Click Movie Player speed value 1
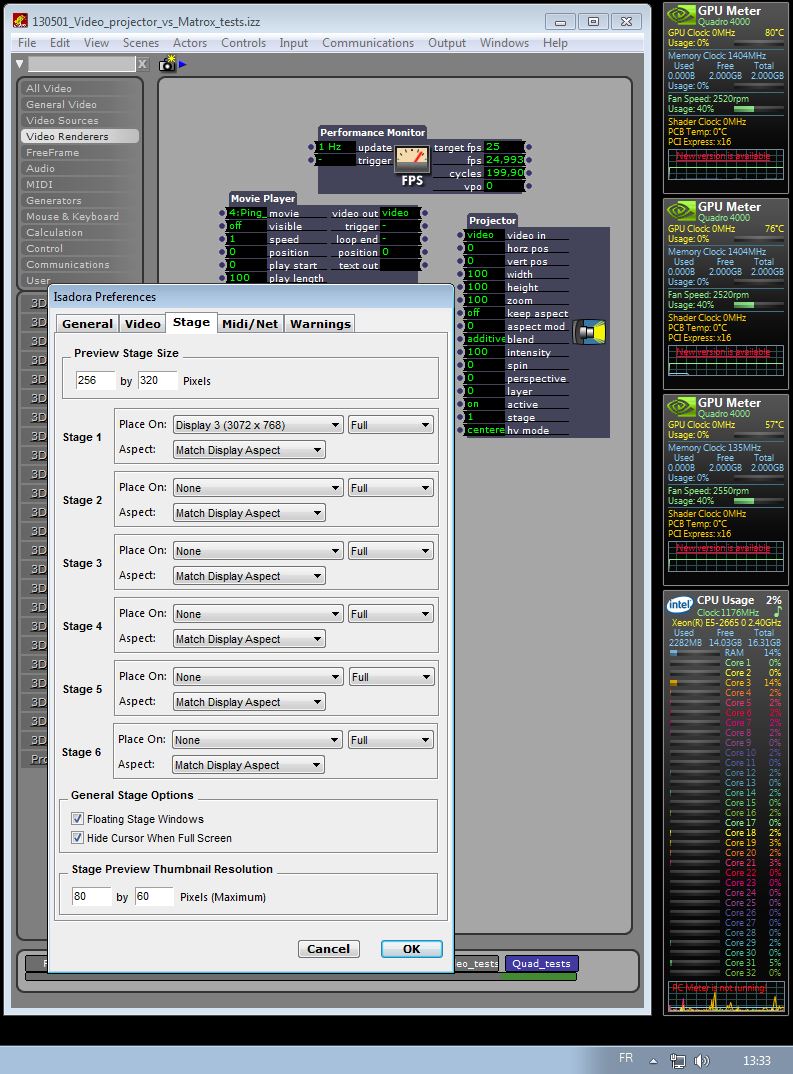Screen dimensions: 793x1074 (247, 239)
